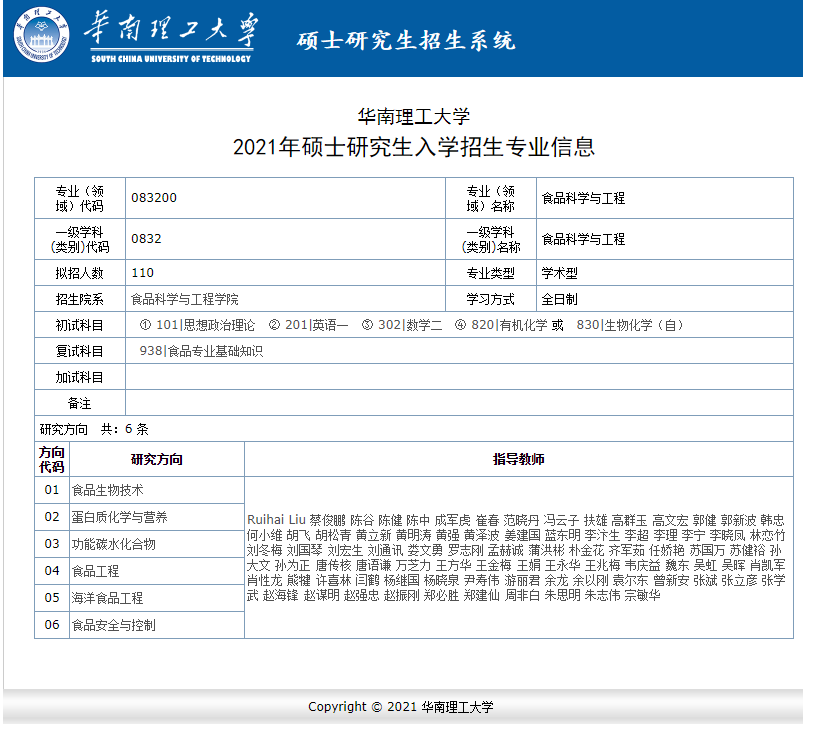Select research direction code 01
Viewport: 819px width, 737px height.
pyautogui.click(x=52, y=490)
